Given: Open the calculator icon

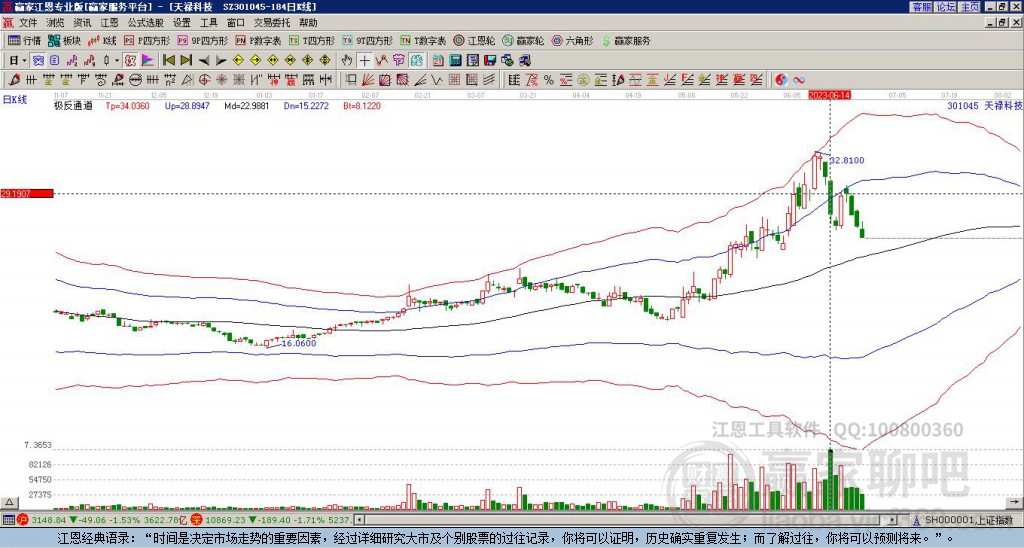Looking at the screenshot, I should (456, 61).
